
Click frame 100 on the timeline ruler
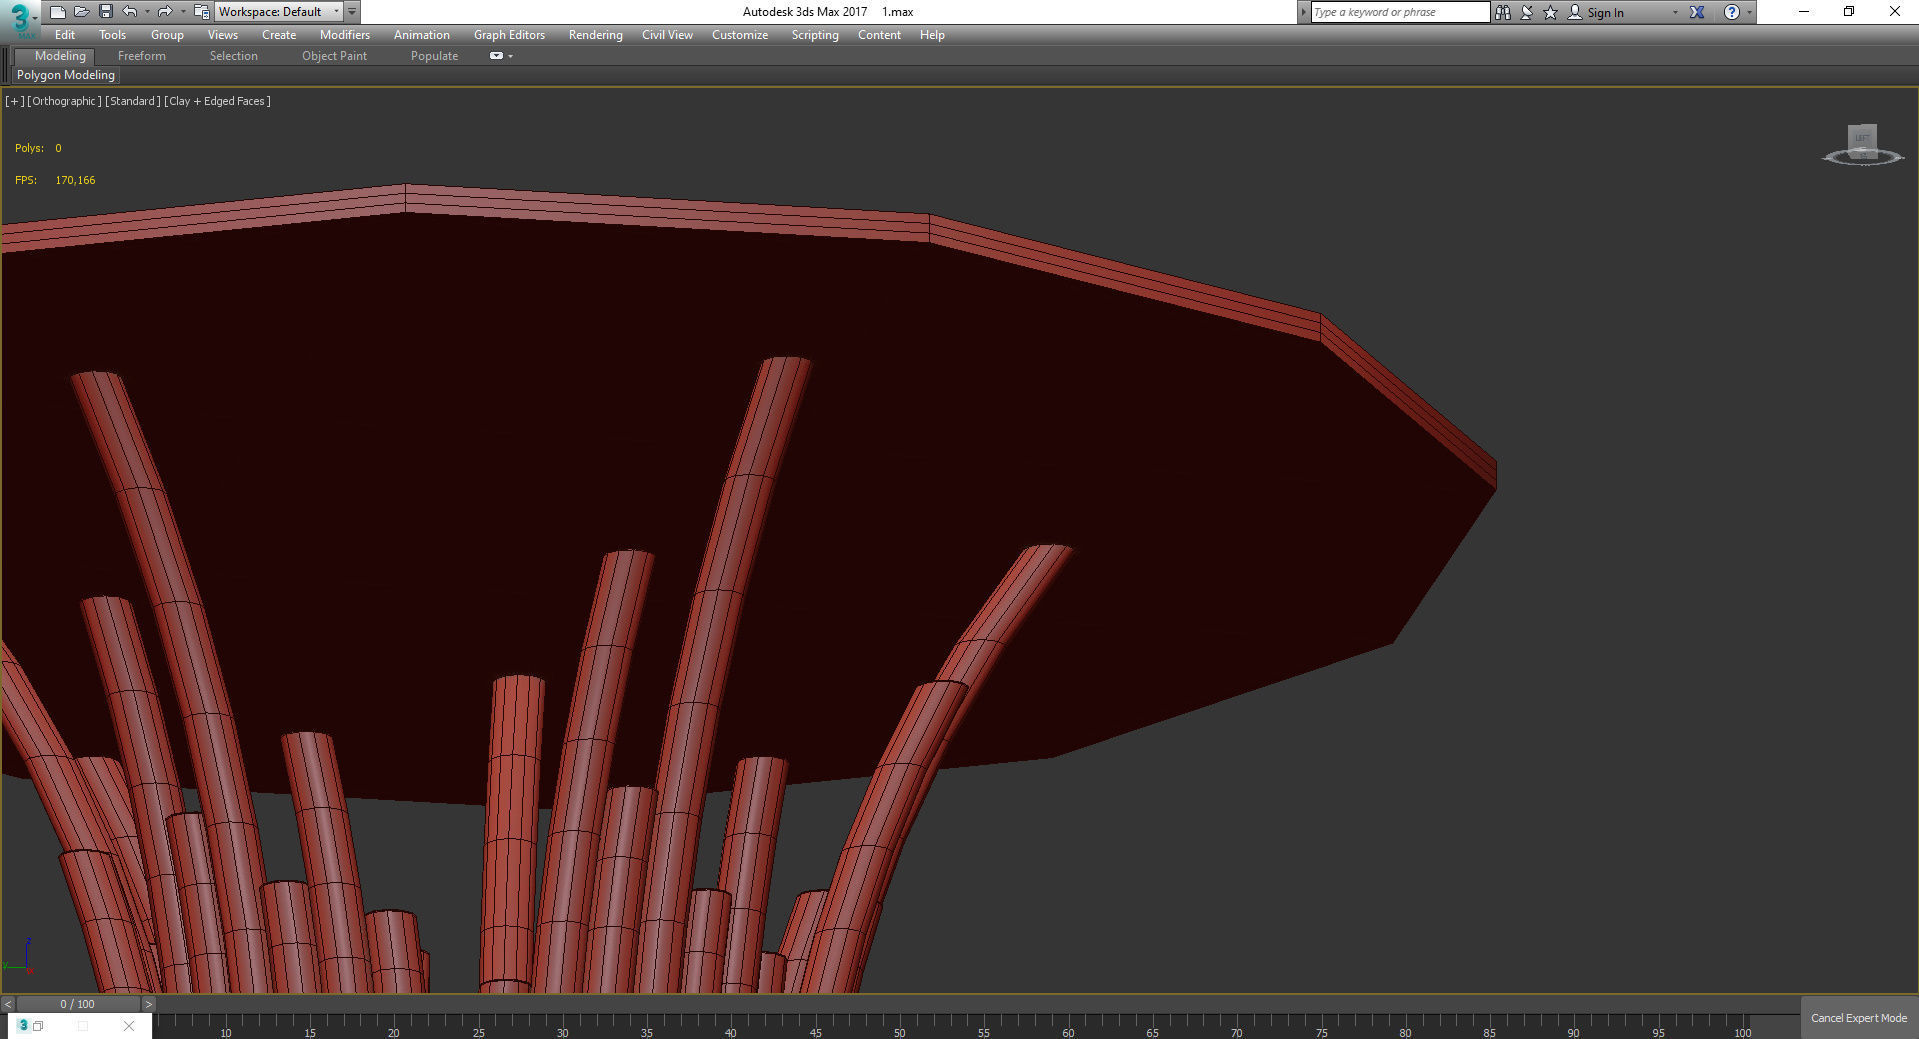pos(1743,1032)
